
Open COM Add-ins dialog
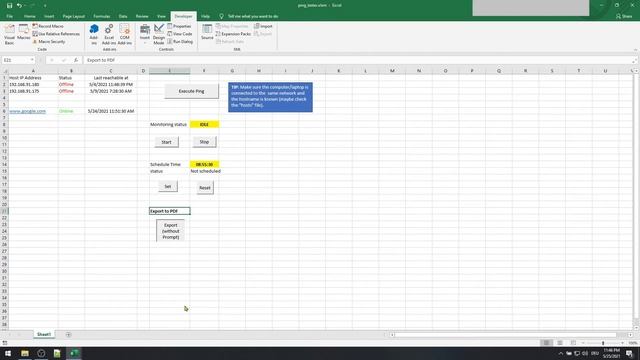(x=124, y=34)
